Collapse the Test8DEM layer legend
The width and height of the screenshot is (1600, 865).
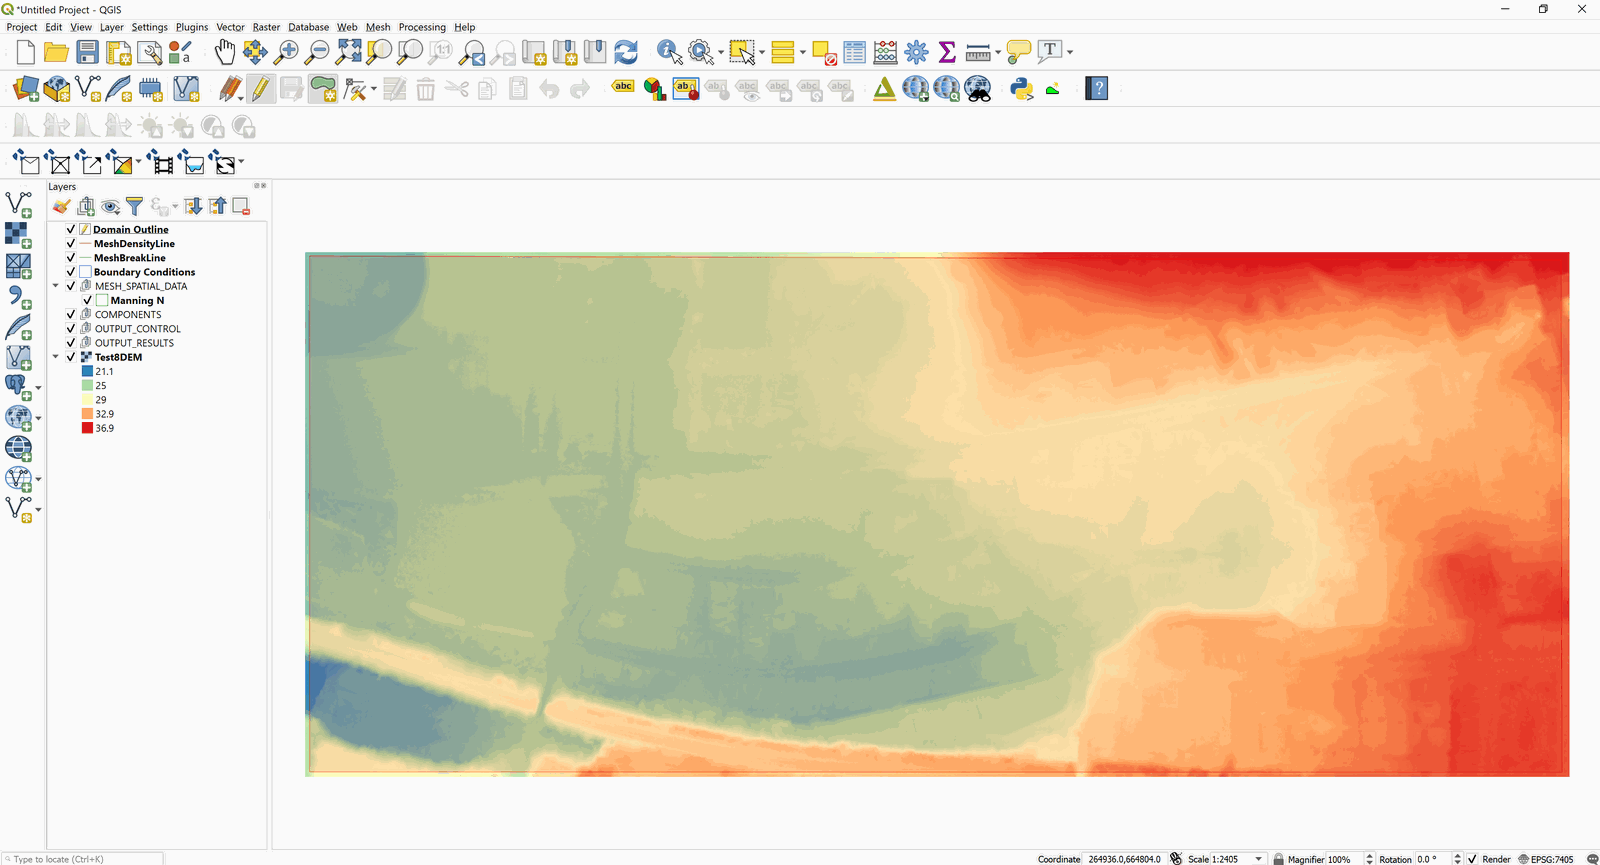[x=56, y=357]
